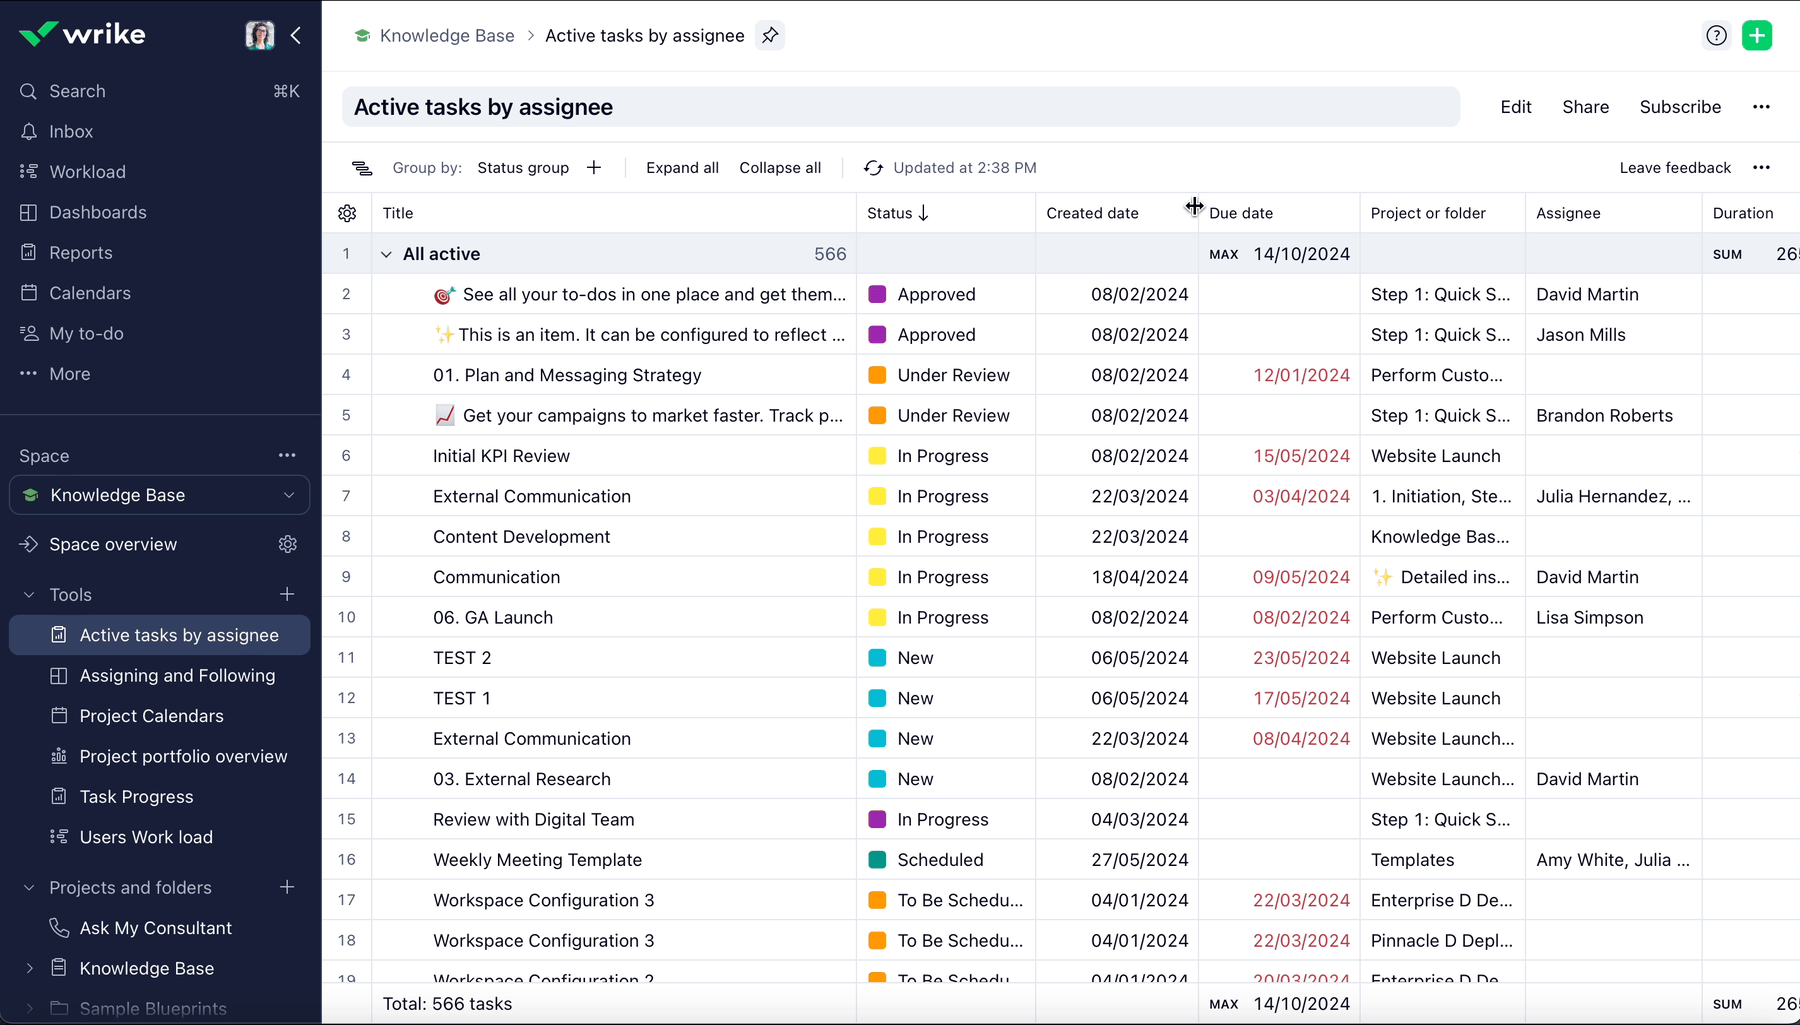Open table column settings gear
The width and height of the screenshot is (1800, 1025).
pyautogui.click(x=347, y=213)
